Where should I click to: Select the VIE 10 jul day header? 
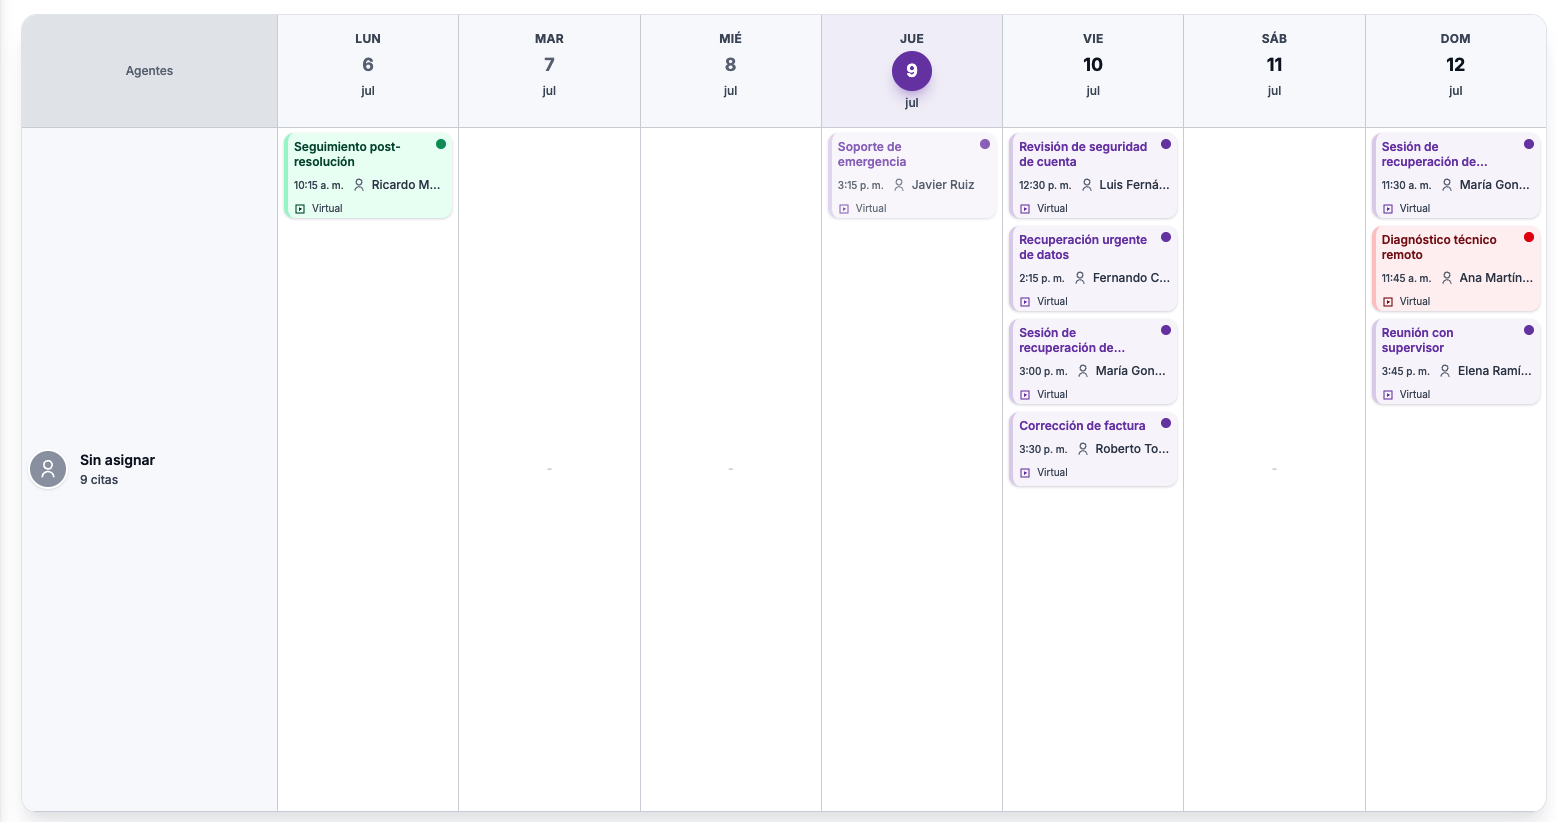(x=1093, y=71)
